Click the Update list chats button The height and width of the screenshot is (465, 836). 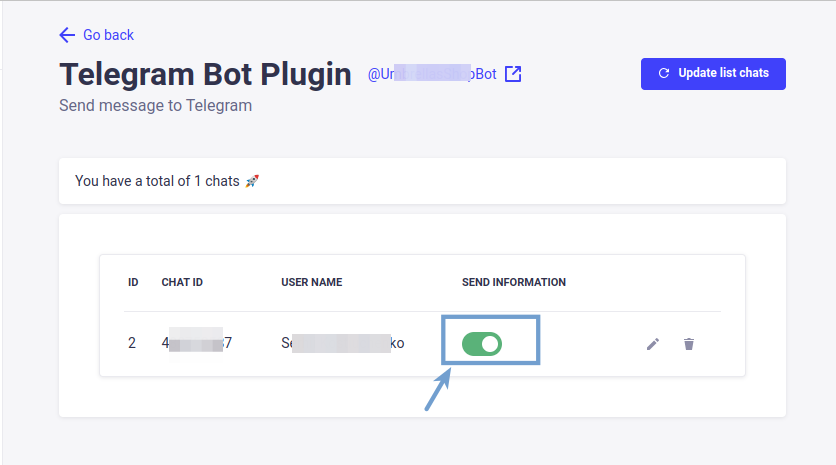(x=713, y=74)
